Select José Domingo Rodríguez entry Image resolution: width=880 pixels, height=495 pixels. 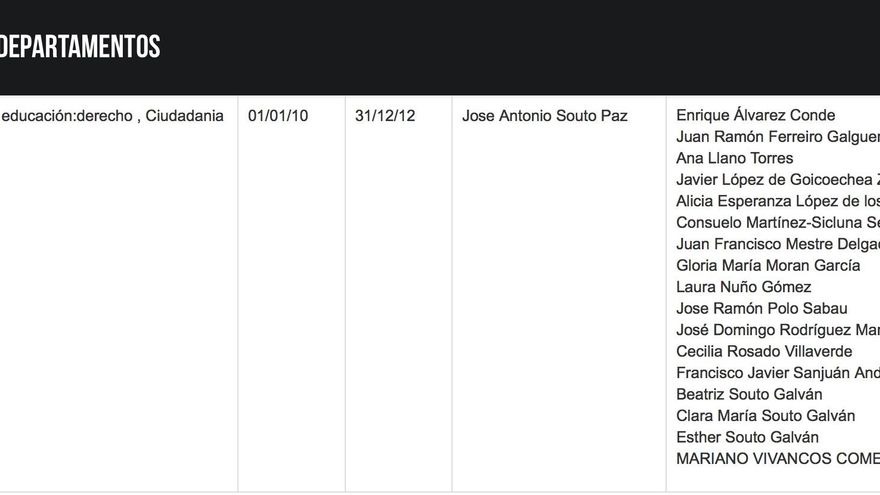click(x=778, y=330)
